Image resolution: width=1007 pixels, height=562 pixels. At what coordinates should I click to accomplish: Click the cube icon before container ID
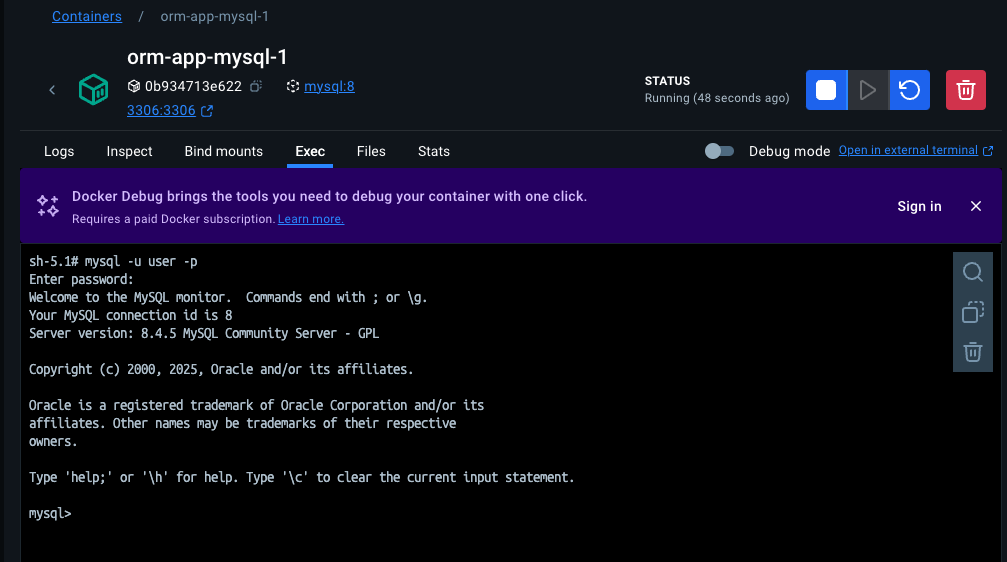click(134, 86)
